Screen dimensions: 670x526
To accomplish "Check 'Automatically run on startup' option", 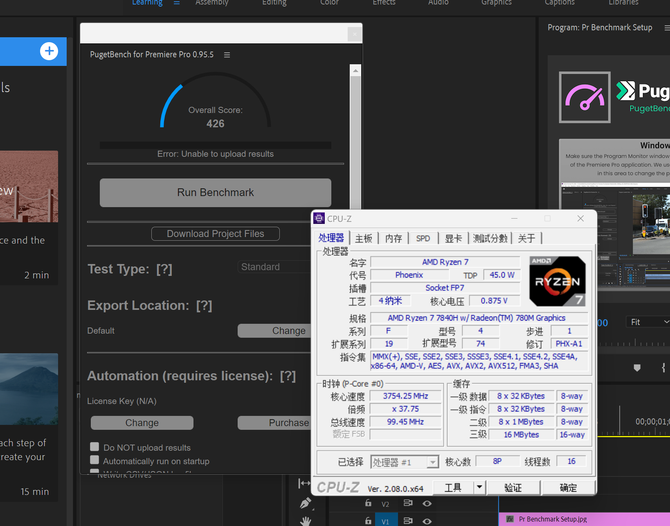I will (94, 461).
